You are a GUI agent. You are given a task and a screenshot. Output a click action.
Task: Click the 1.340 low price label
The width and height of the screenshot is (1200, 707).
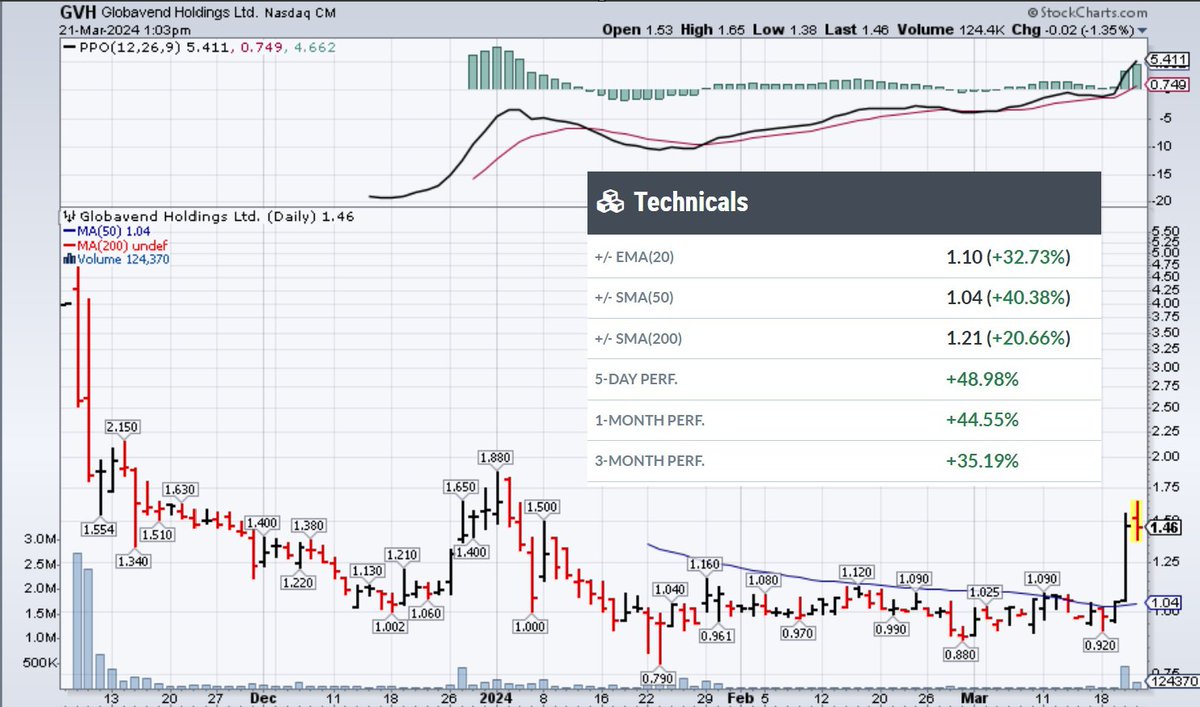[x=132, y=561]
